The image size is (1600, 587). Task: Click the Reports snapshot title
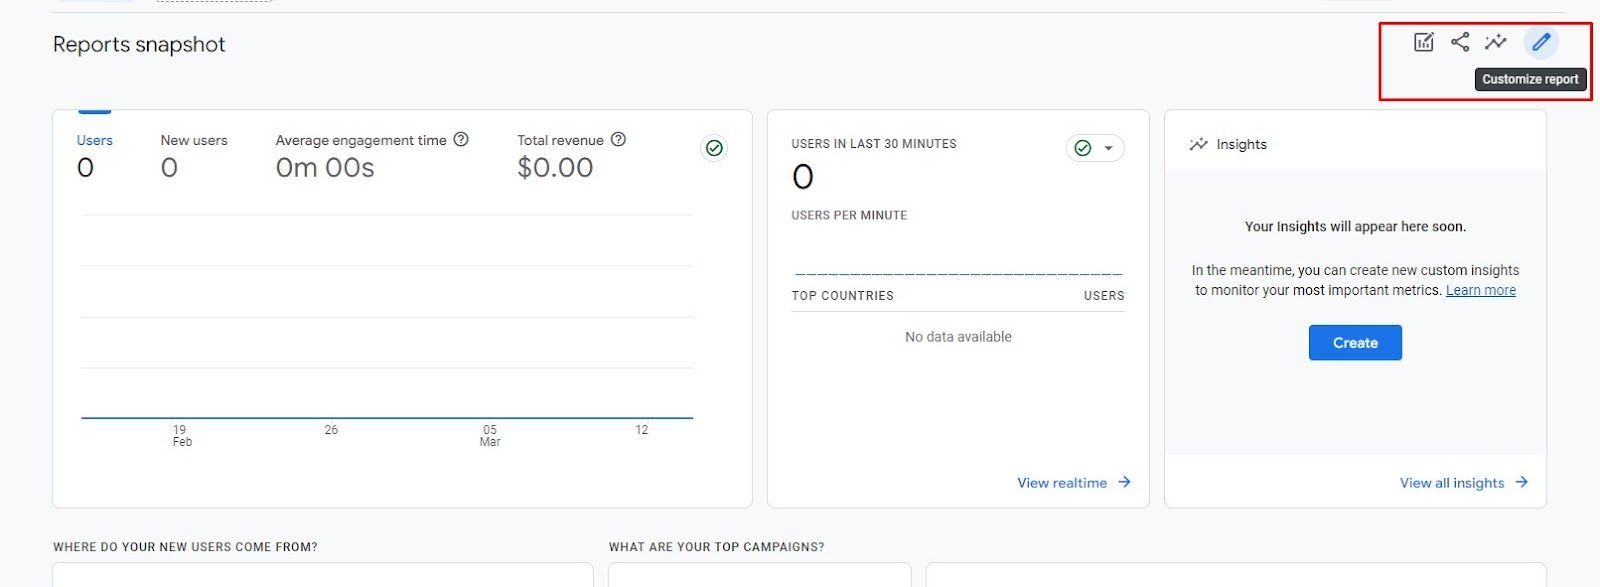(139, 44)
